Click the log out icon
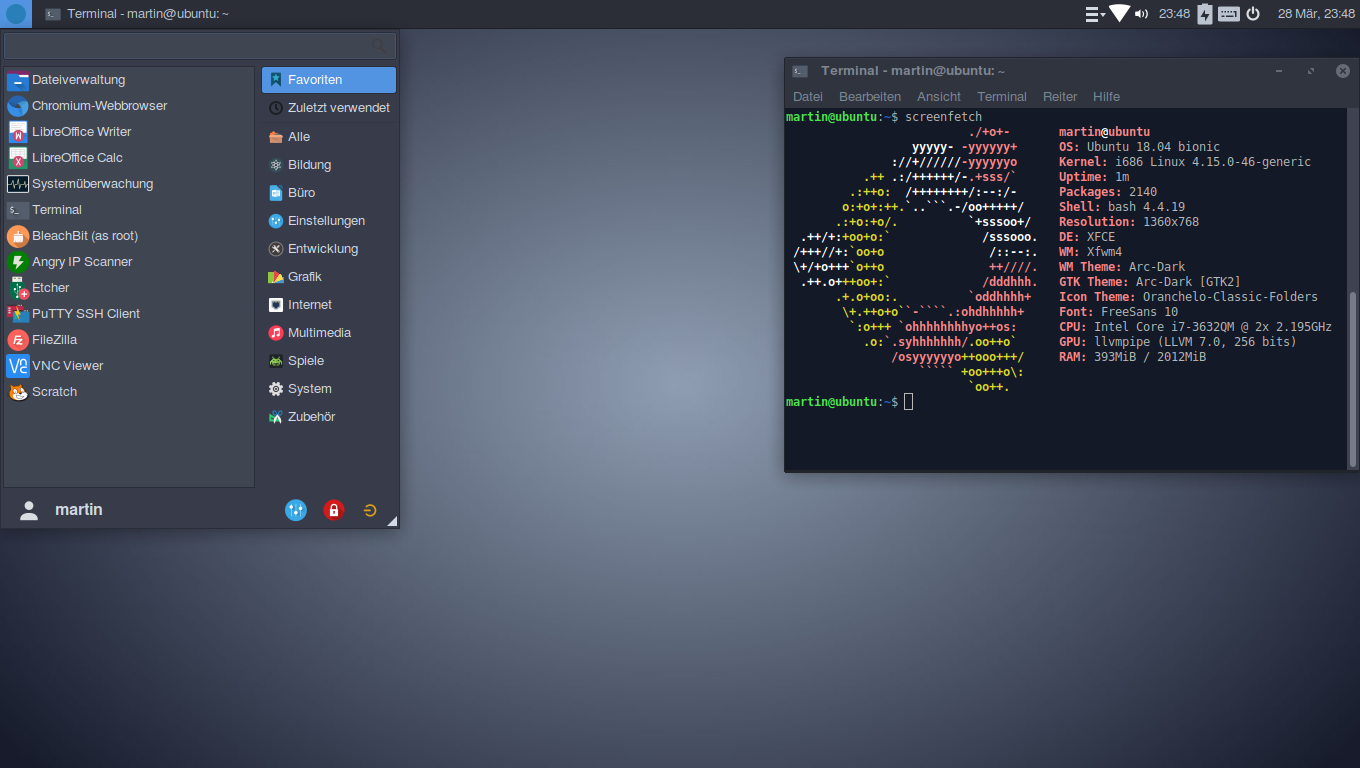Viewport: 1360px width, 768px height. (370, 510)
